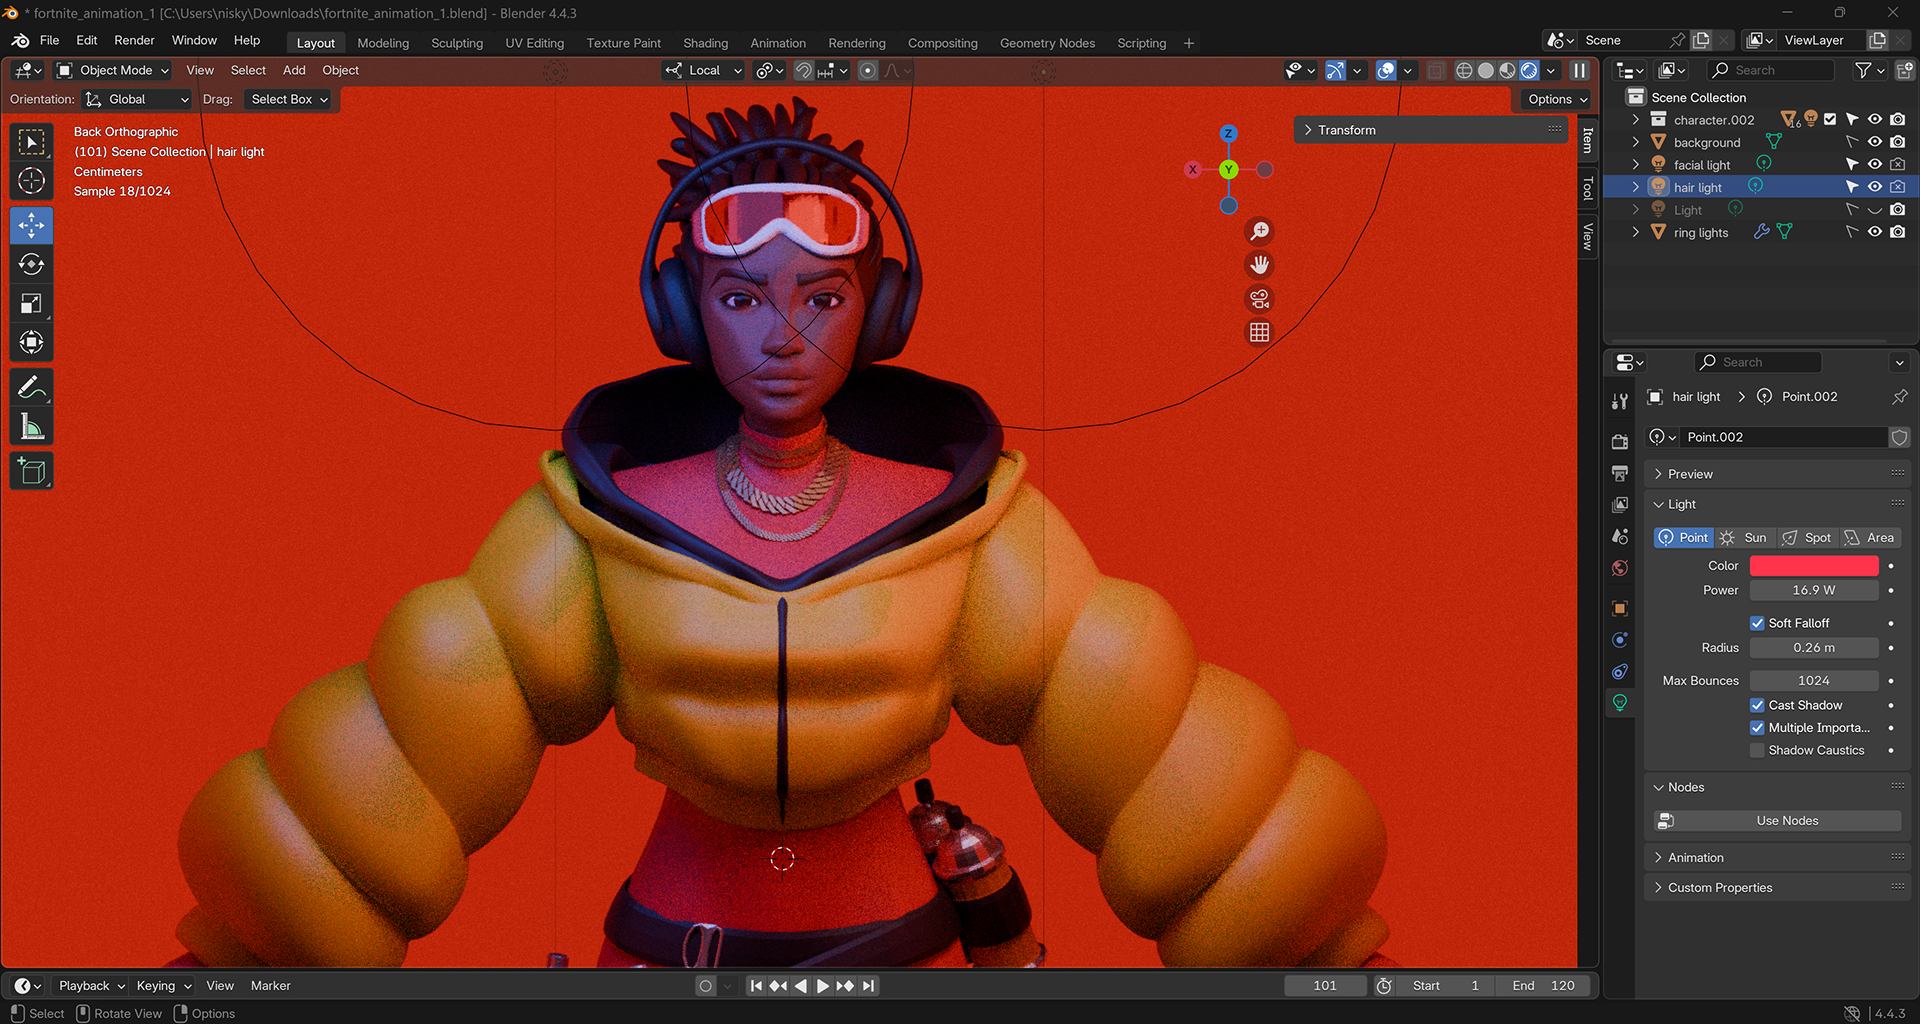Open the Scene properties tab
This screenshot has width=1920, height=1024.
point(1620,537)
